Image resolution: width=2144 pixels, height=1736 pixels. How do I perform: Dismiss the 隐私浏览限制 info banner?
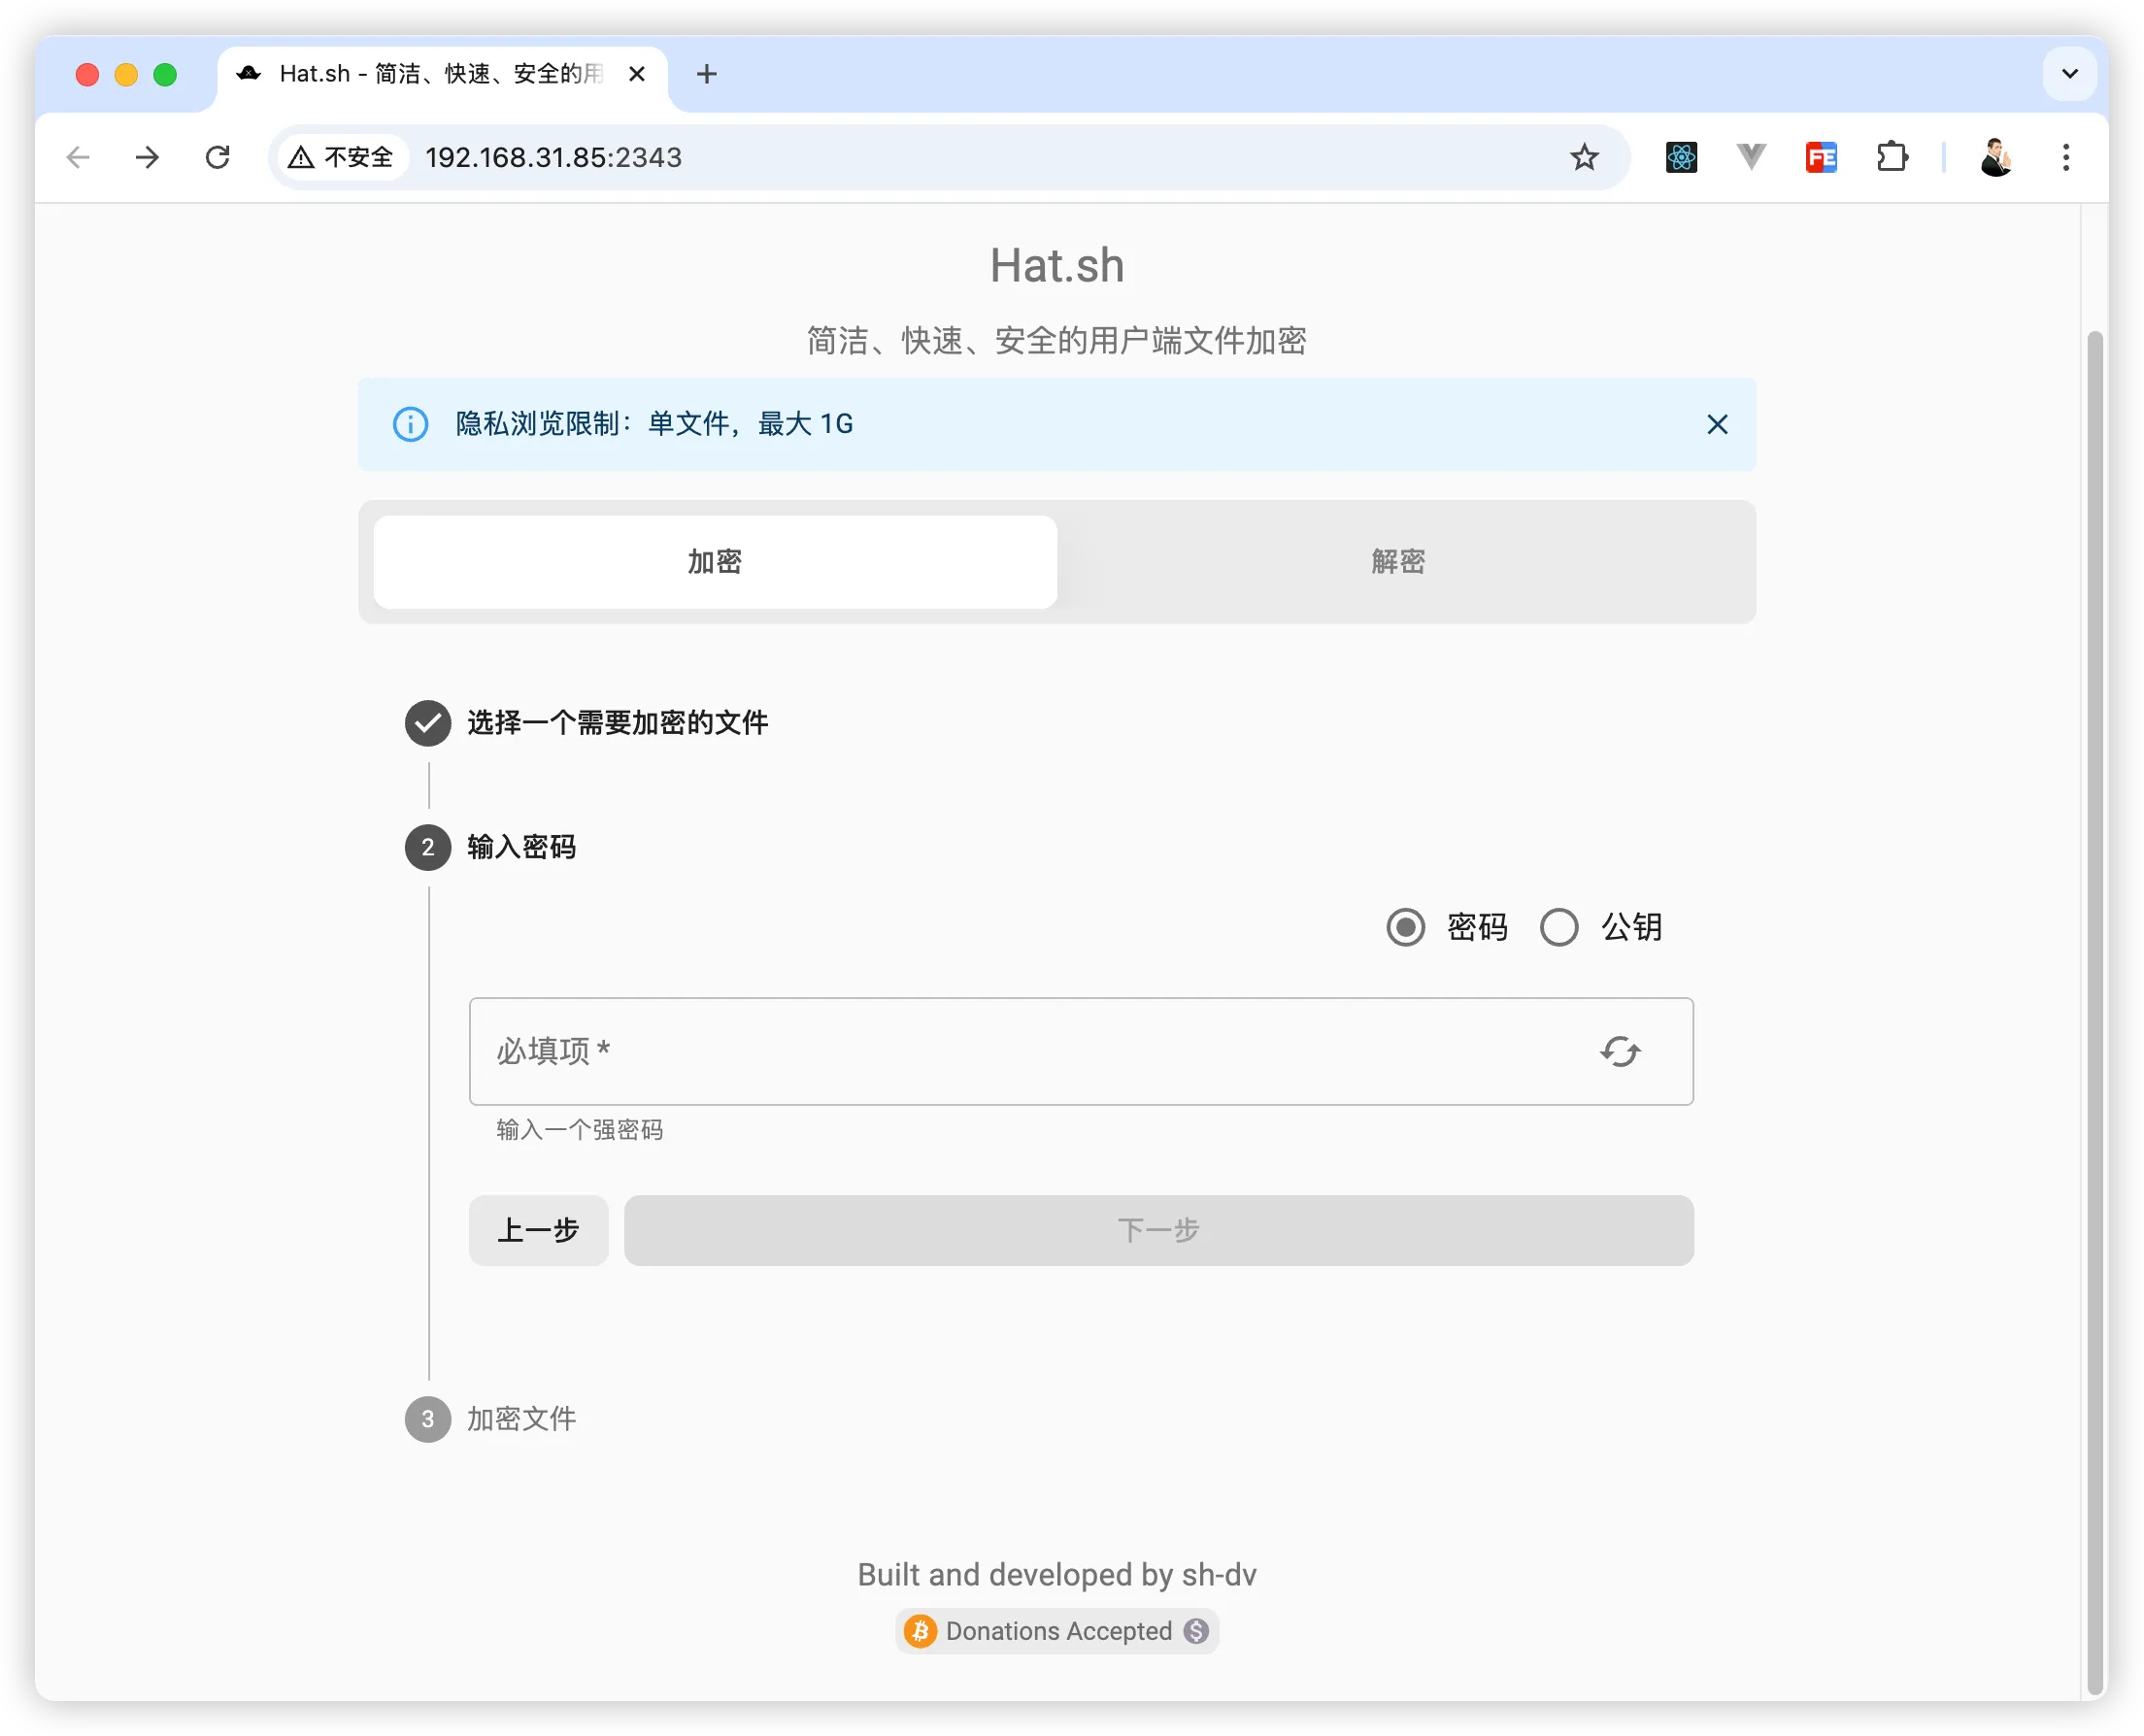1717,425
